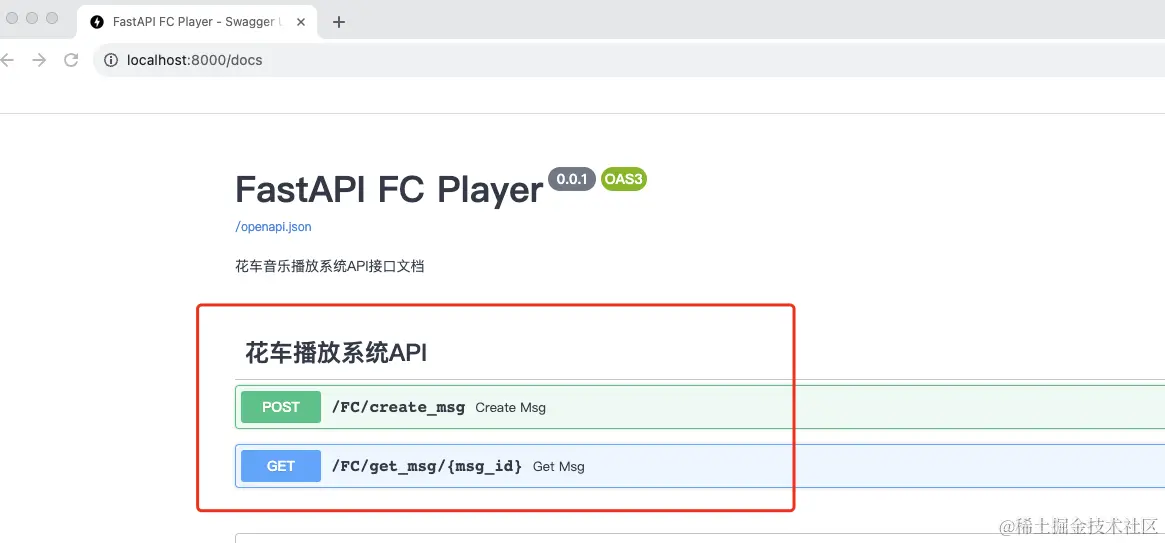Click the yellow minimize window button

pos(31,18)
